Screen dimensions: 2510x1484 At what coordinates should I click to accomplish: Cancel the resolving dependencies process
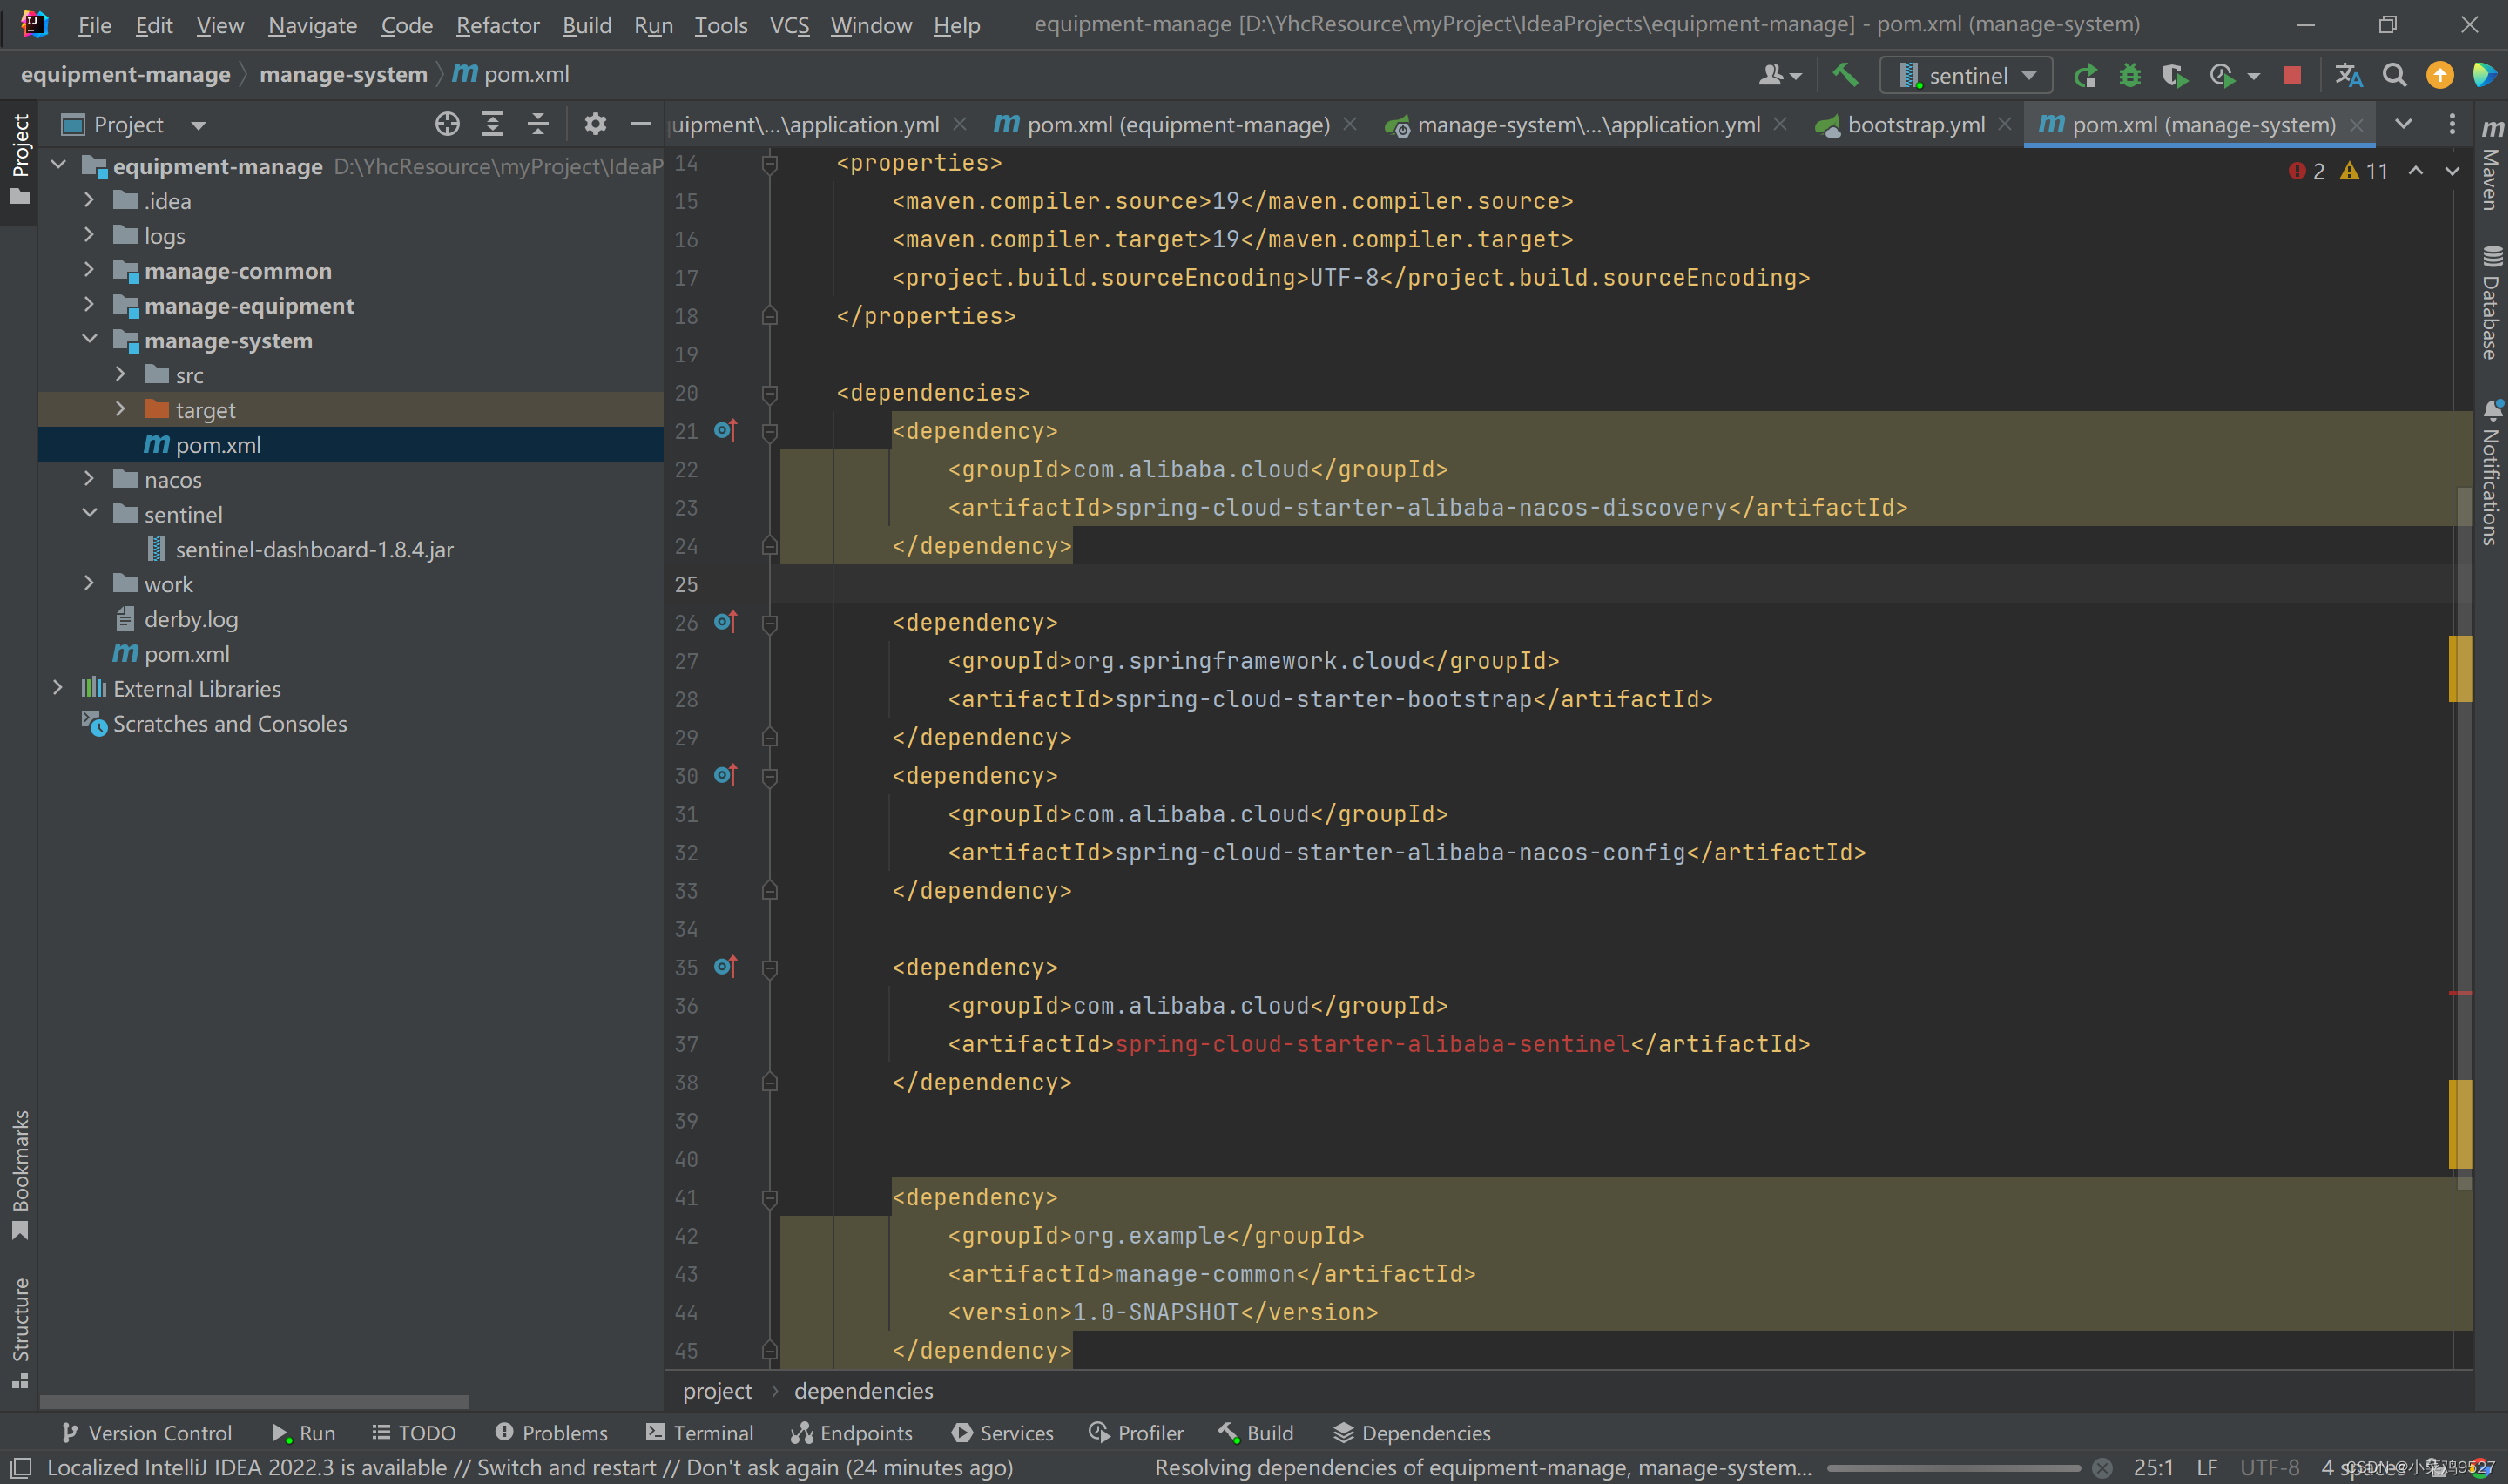point(2103,1468)
